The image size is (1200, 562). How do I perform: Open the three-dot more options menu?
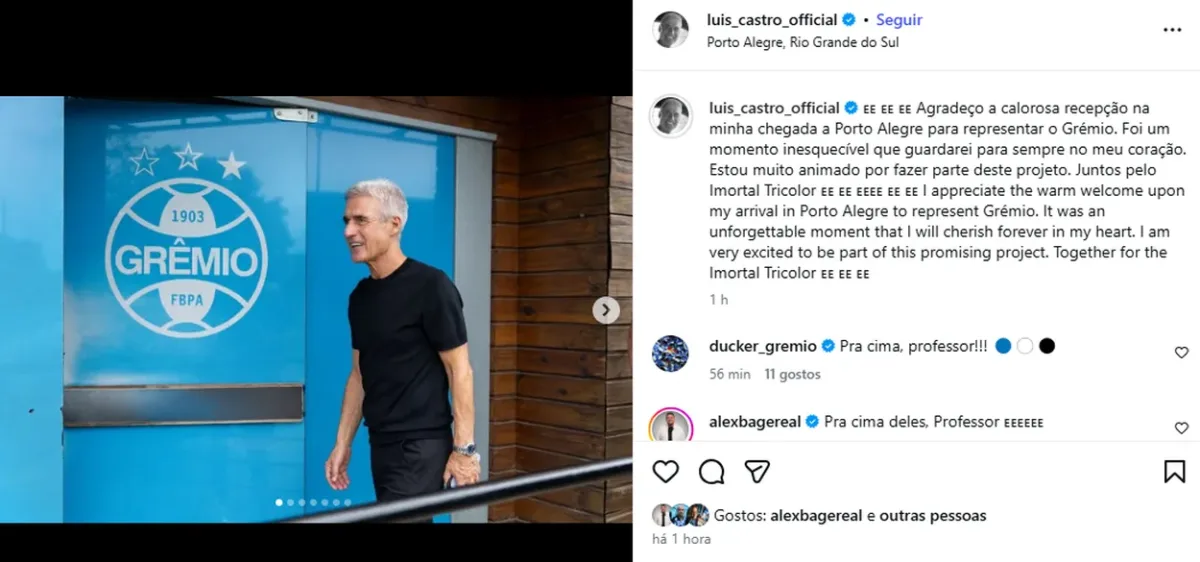pos(1172,30)
